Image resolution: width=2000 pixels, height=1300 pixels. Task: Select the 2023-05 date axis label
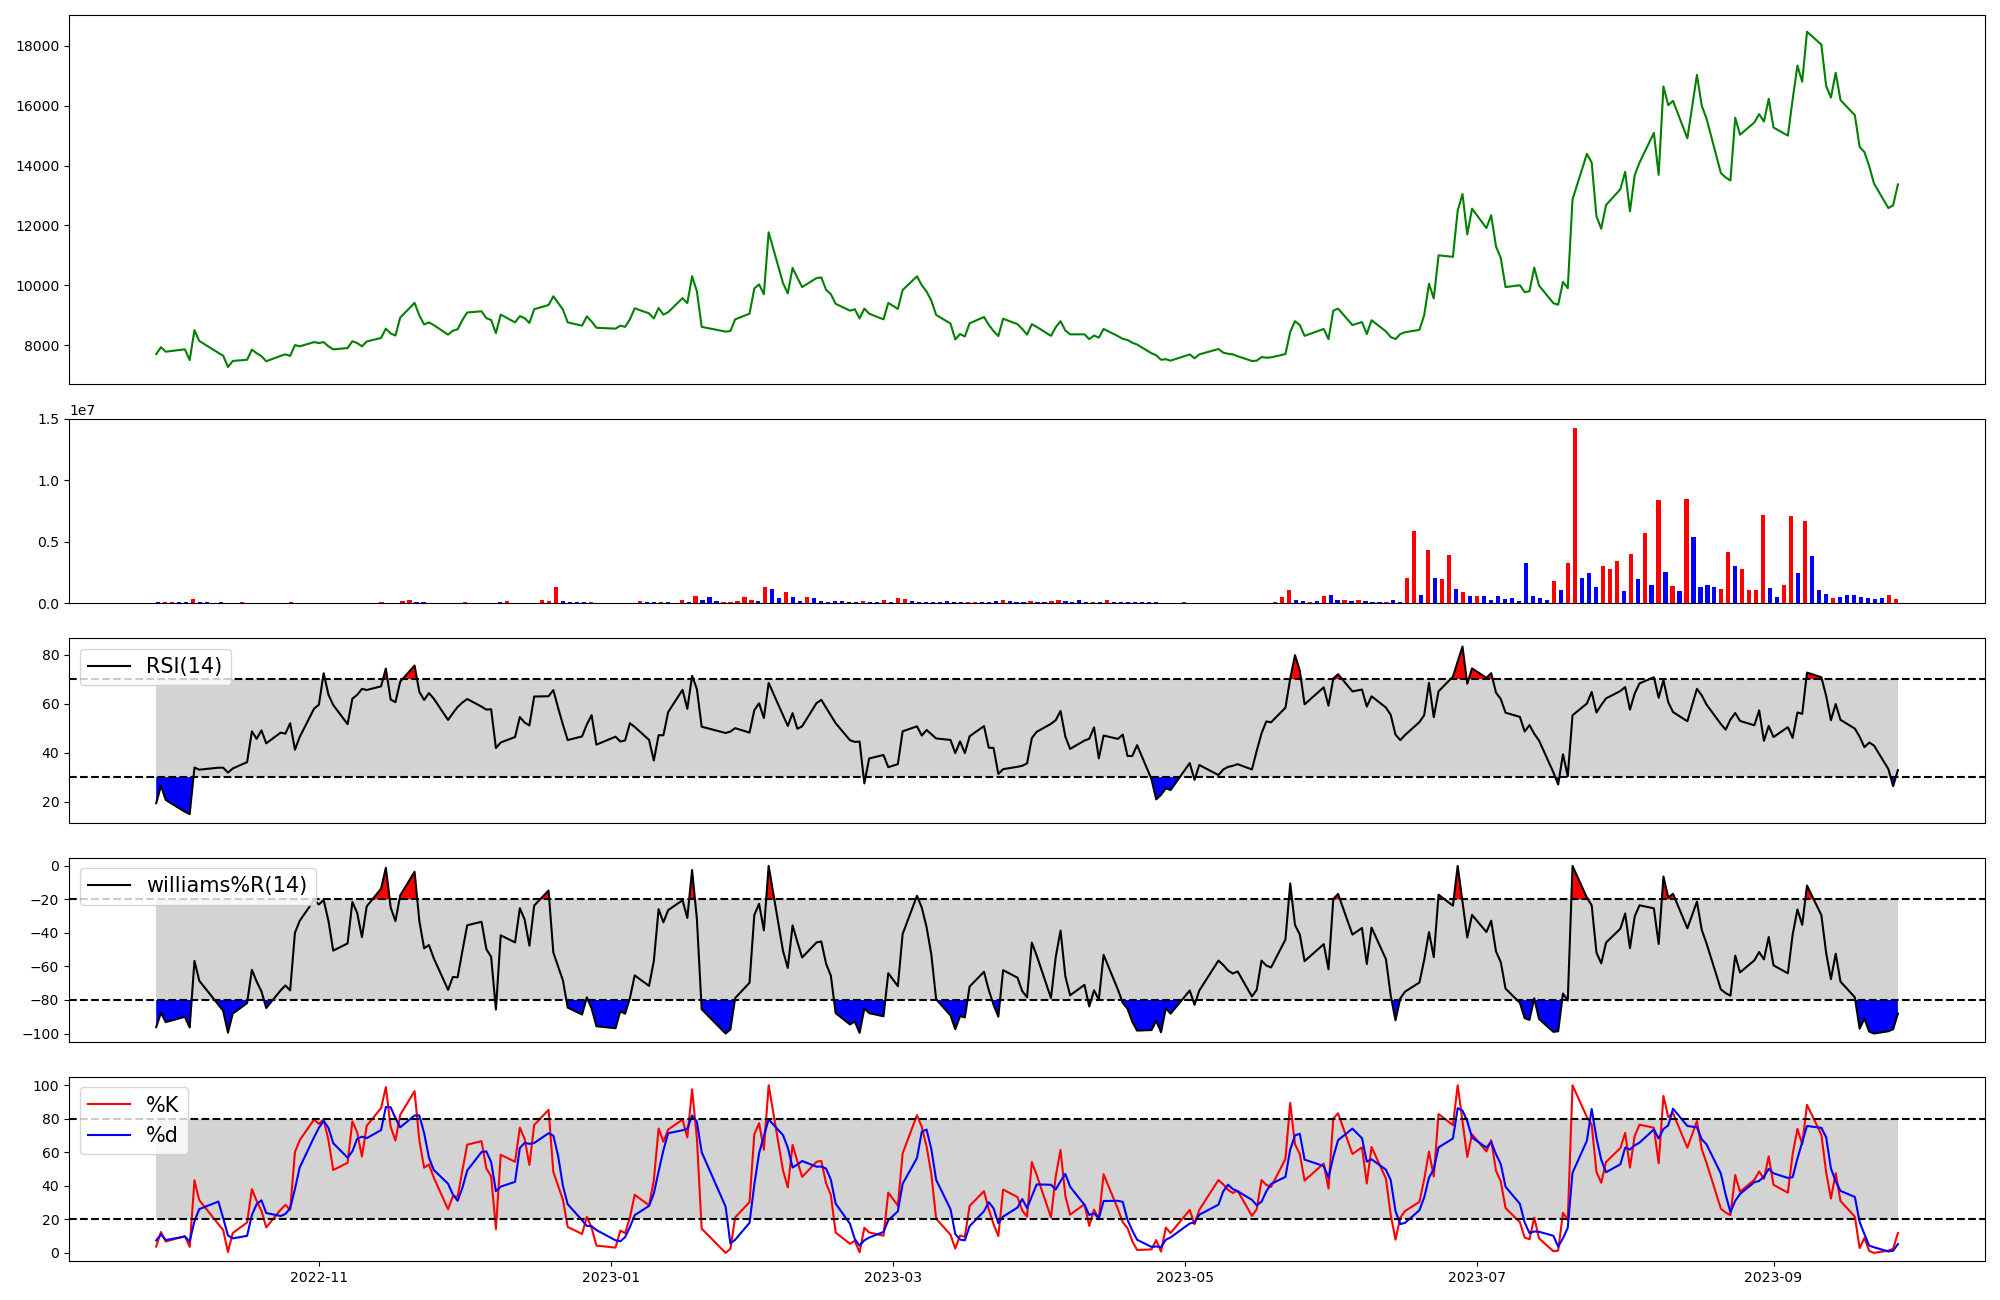pyautogui.click(x=1184, y=1277)
